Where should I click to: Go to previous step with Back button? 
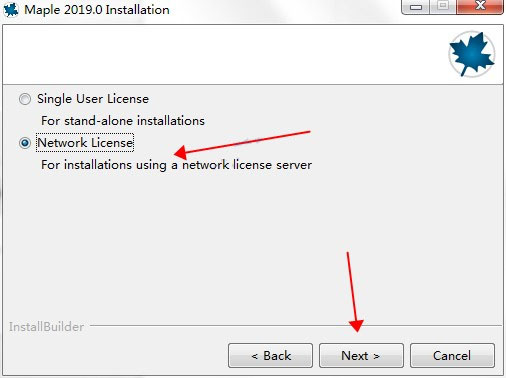270,356
